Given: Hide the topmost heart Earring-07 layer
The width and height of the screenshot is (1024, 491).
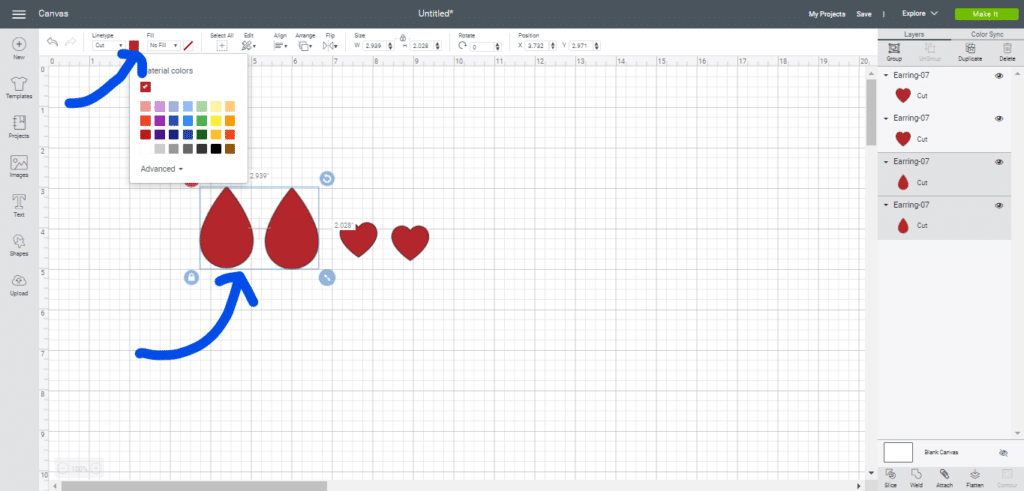Looking at the screenshot, I should pos(999,76).
